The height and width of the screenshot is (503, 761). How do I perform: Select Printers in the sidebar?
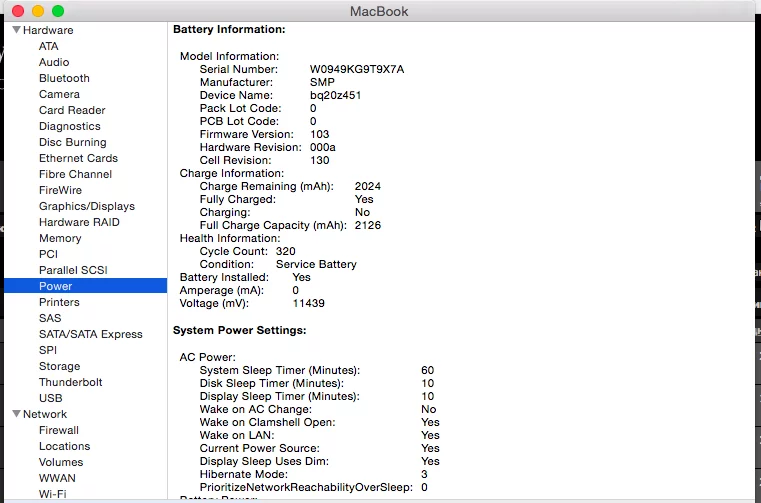pos(59,302)
